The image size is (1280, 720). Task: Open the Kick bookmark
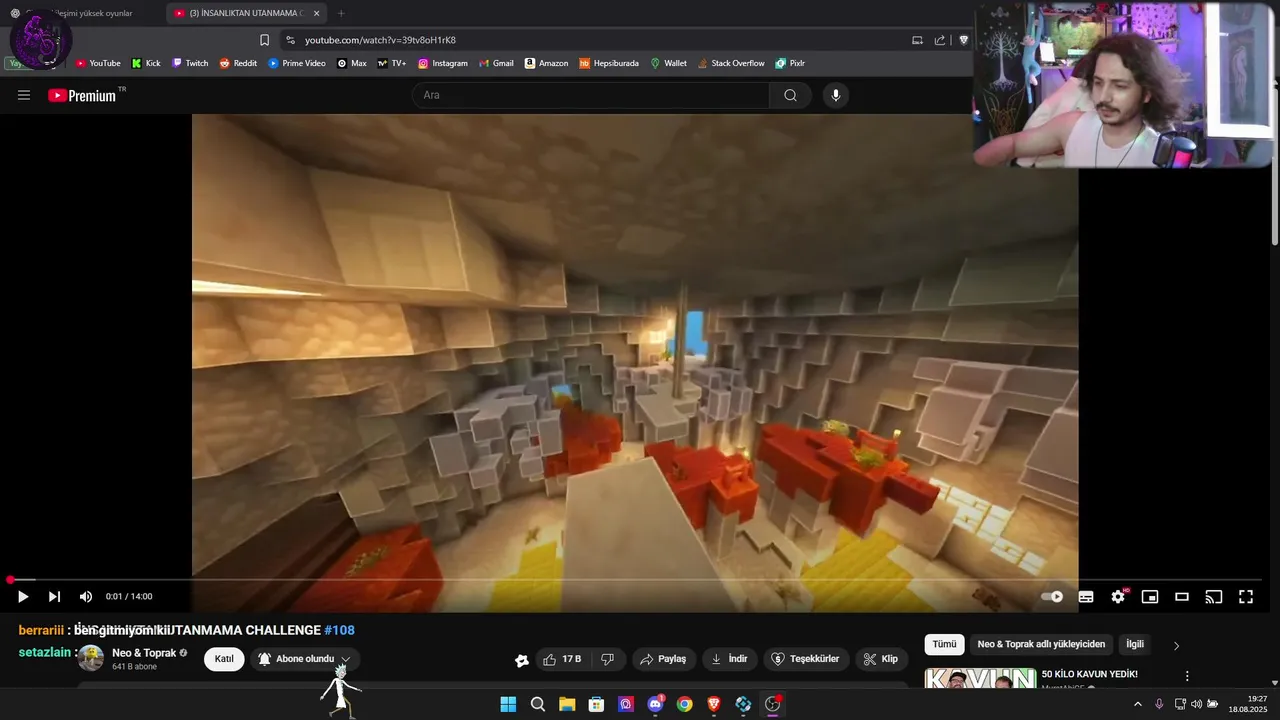[x=146, y=63]
